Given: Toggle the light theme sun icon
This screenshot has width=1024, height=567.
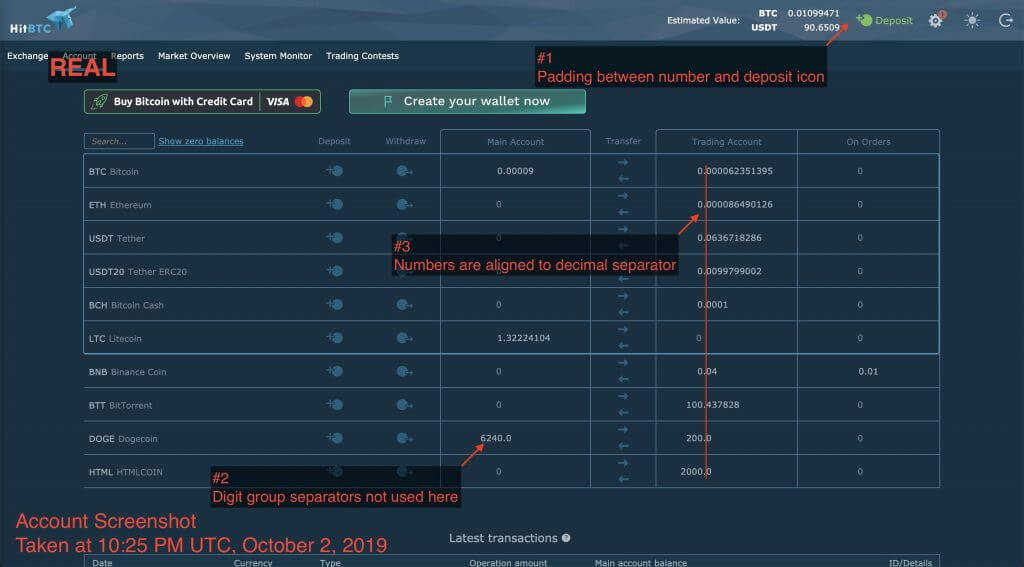Looking at the screenshot, I should click(x=972, y=20).
